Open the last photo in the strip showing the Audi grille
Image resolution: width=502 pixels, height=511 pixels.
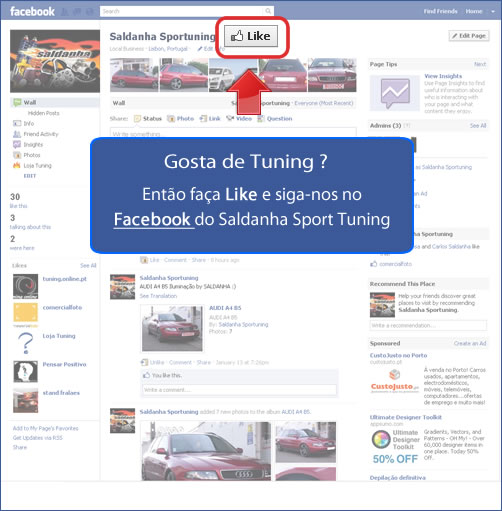click(332, 75)
